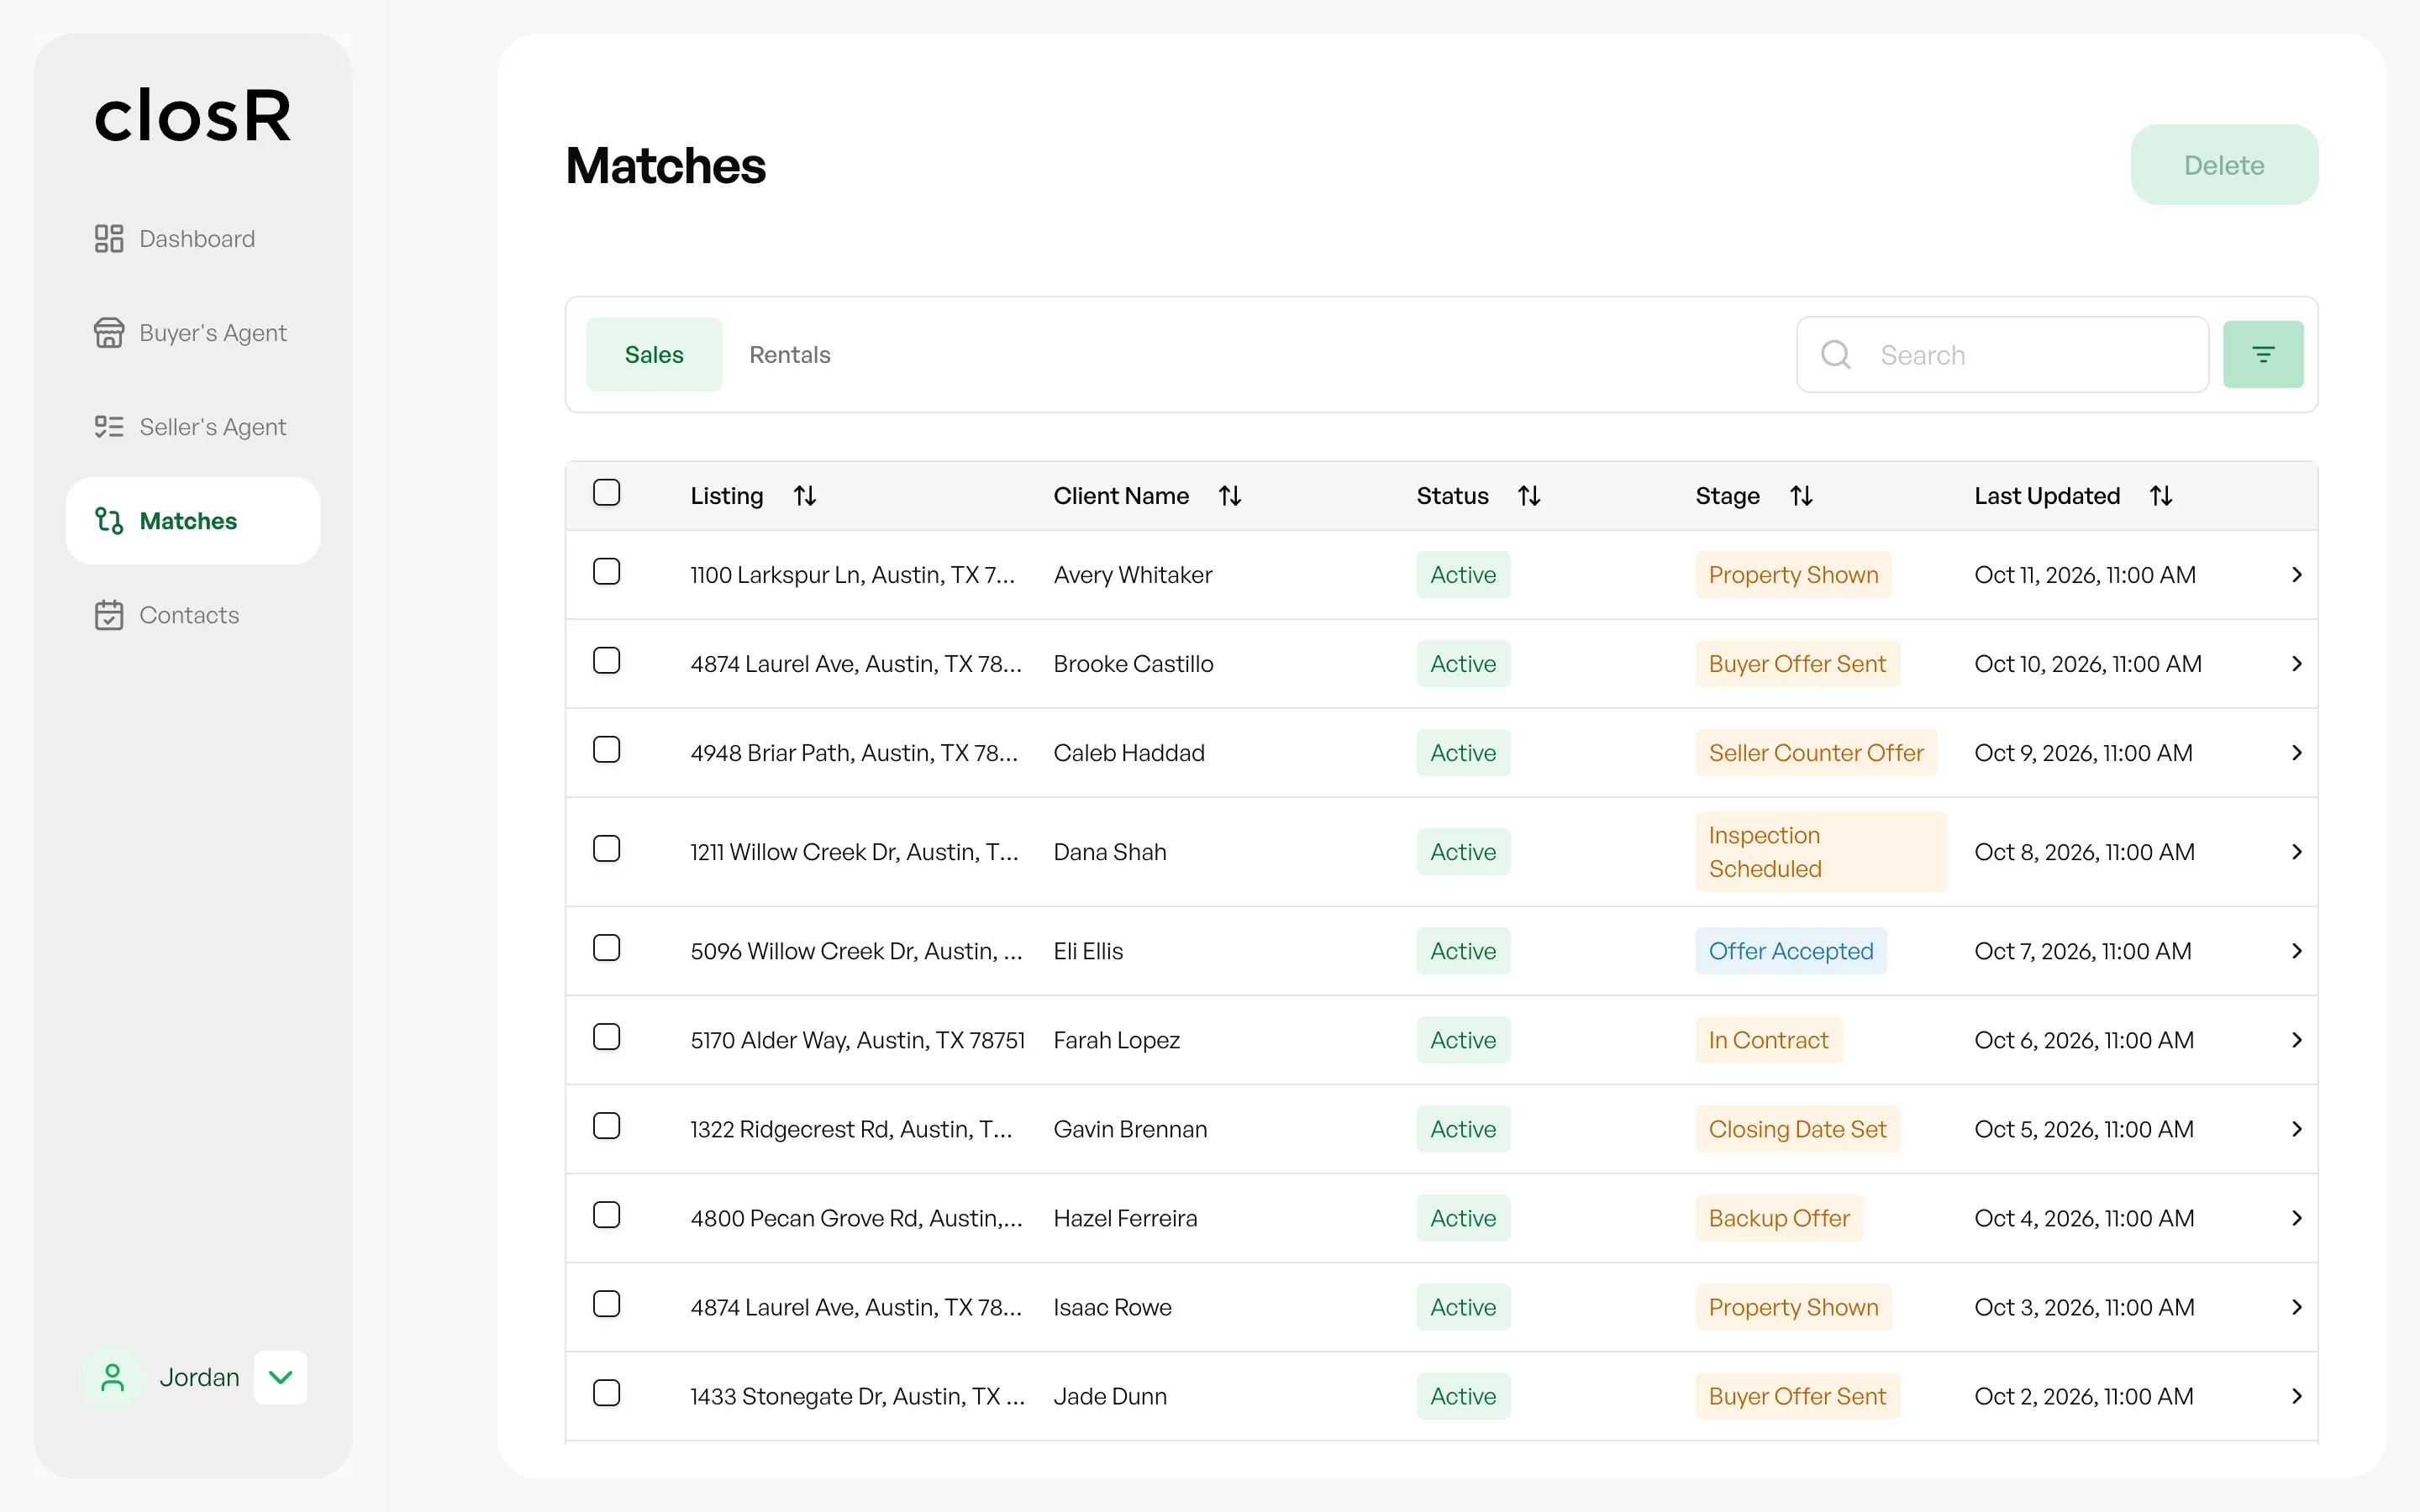
Task: Check the Farah Lopez row checkbox
Action: tap(607, 1037)
